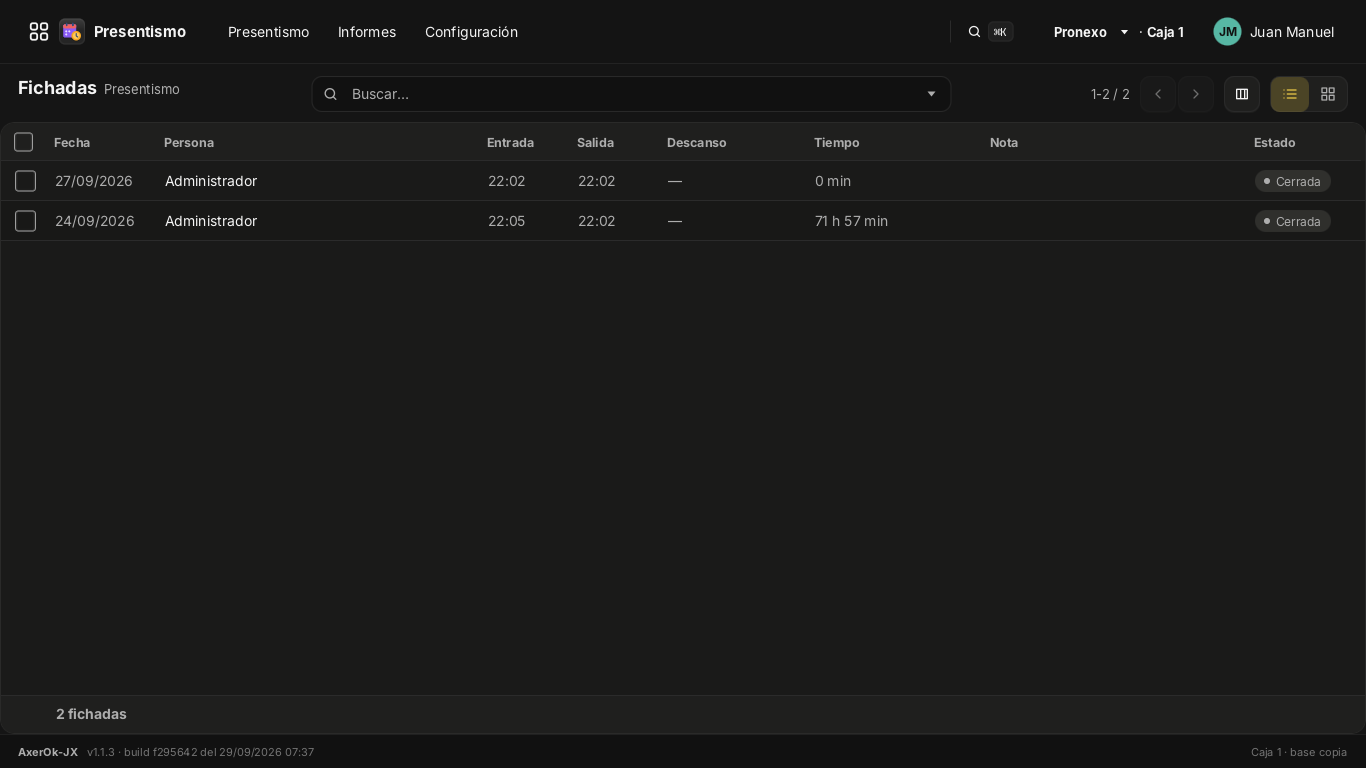Screen dimensions: 1366x768
Task: Open the Informes menu
Action: [x=367, y=32]
